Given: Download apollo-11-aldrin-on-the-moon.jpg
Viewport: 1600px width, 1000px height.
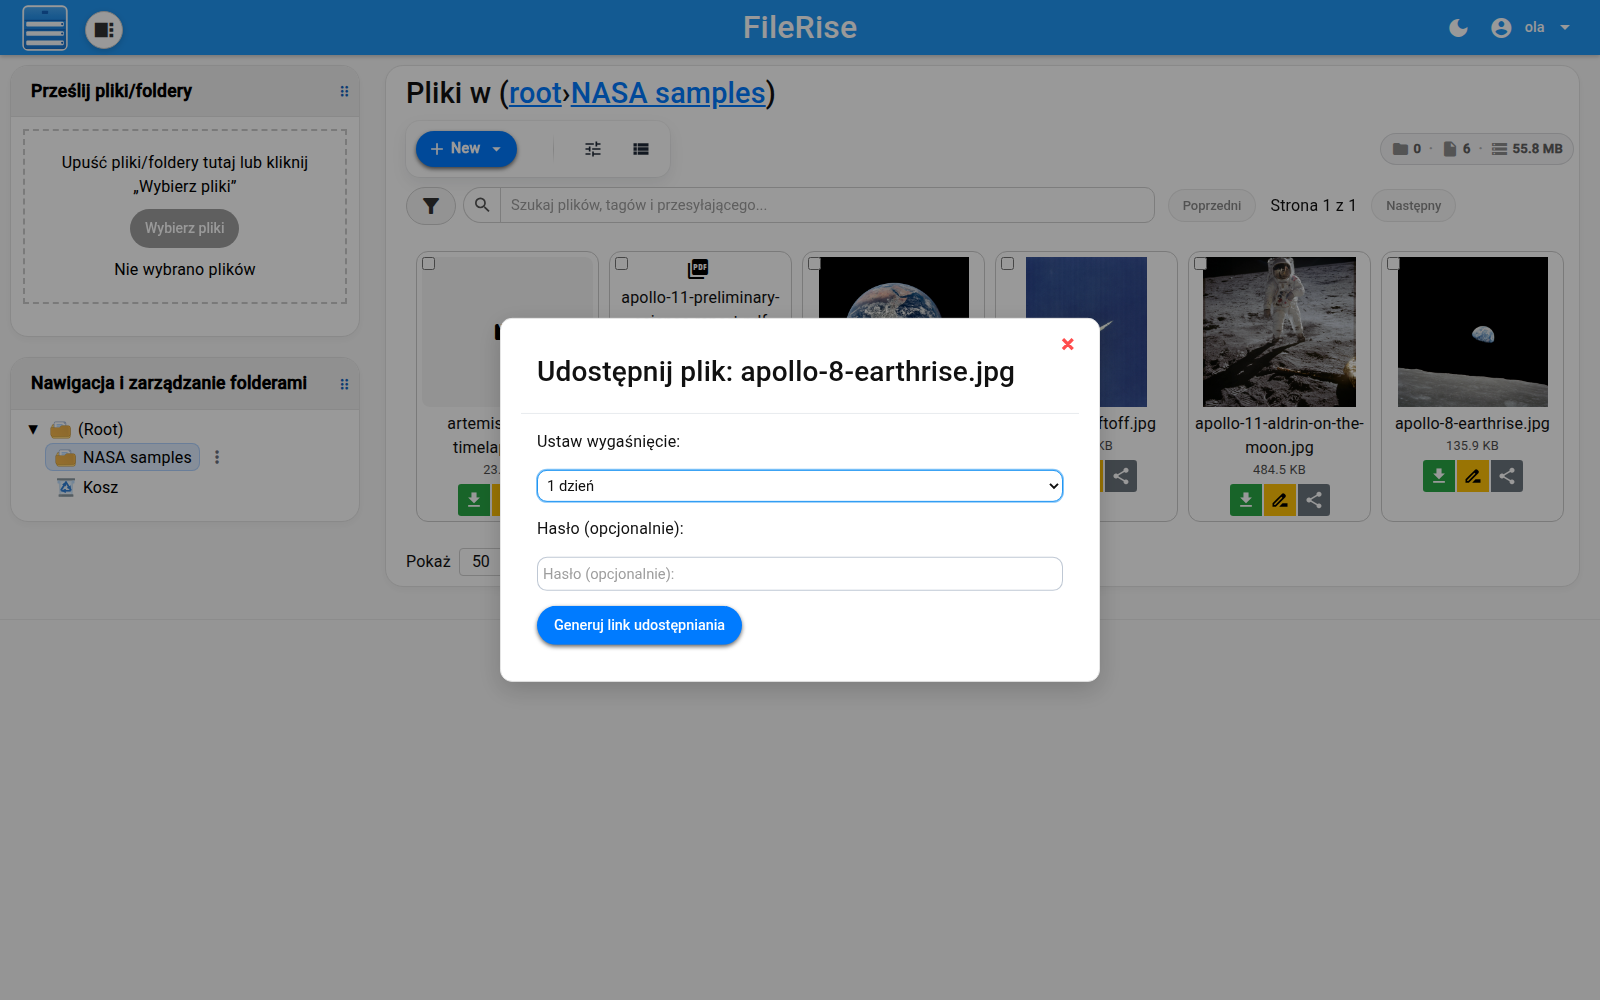Looking at the screenshot, I should [1246, 500].
